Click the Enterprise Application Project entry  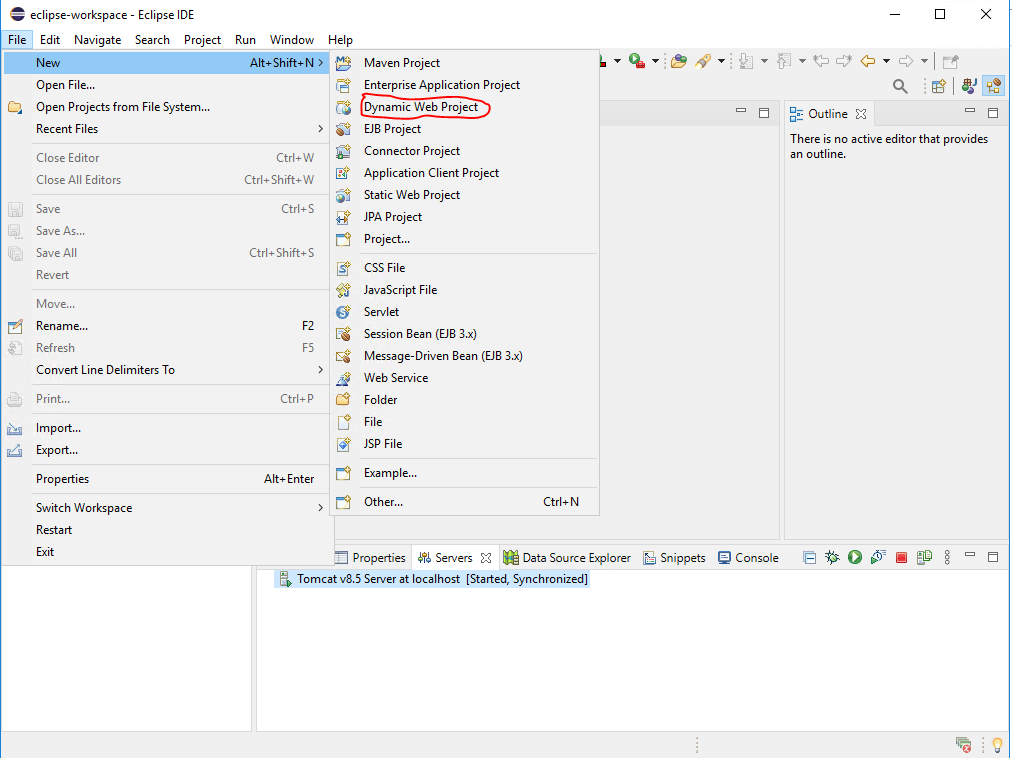tap(441, 85)
